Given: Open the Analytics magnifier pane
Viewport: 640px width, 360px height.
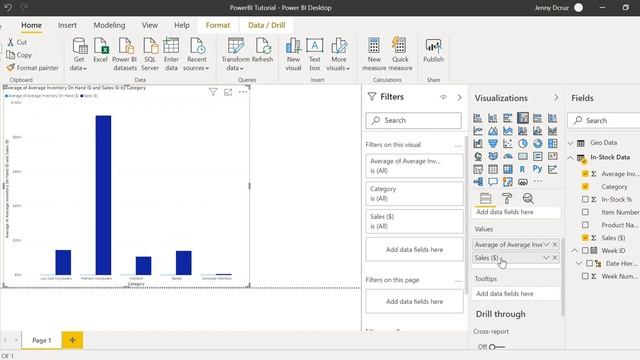Looking at the screenshot, I should tap(528, 199).
